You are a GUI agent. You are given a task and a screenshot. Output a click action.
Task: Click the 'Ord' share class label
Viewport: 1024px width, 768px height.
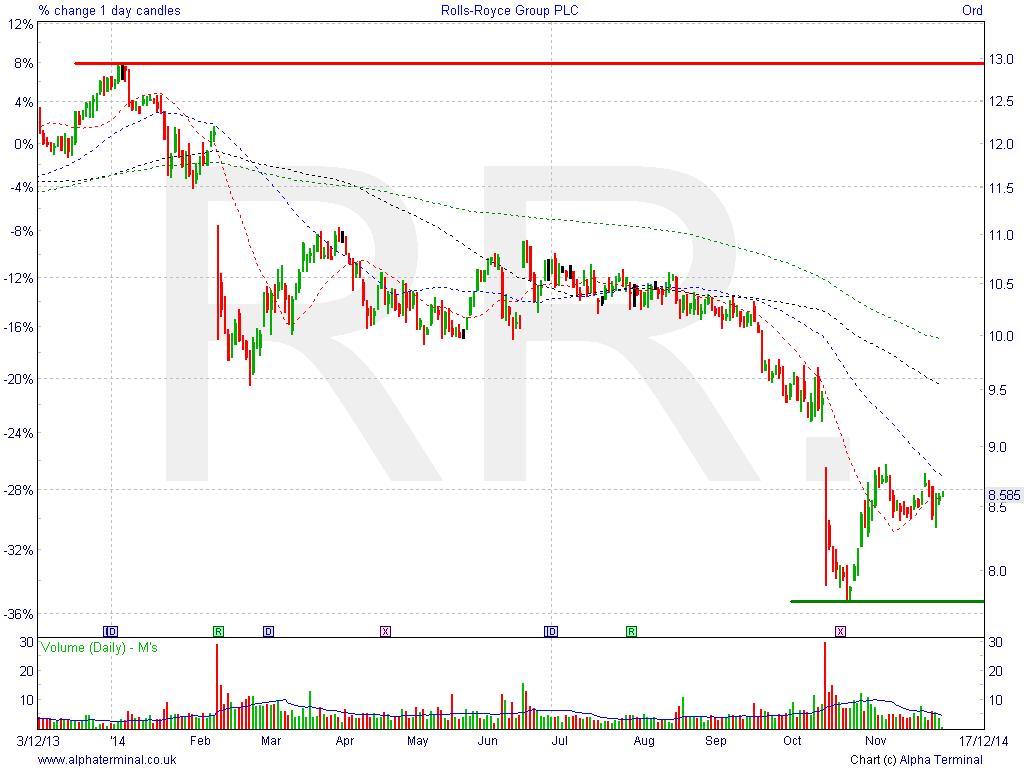click(972, 10)
